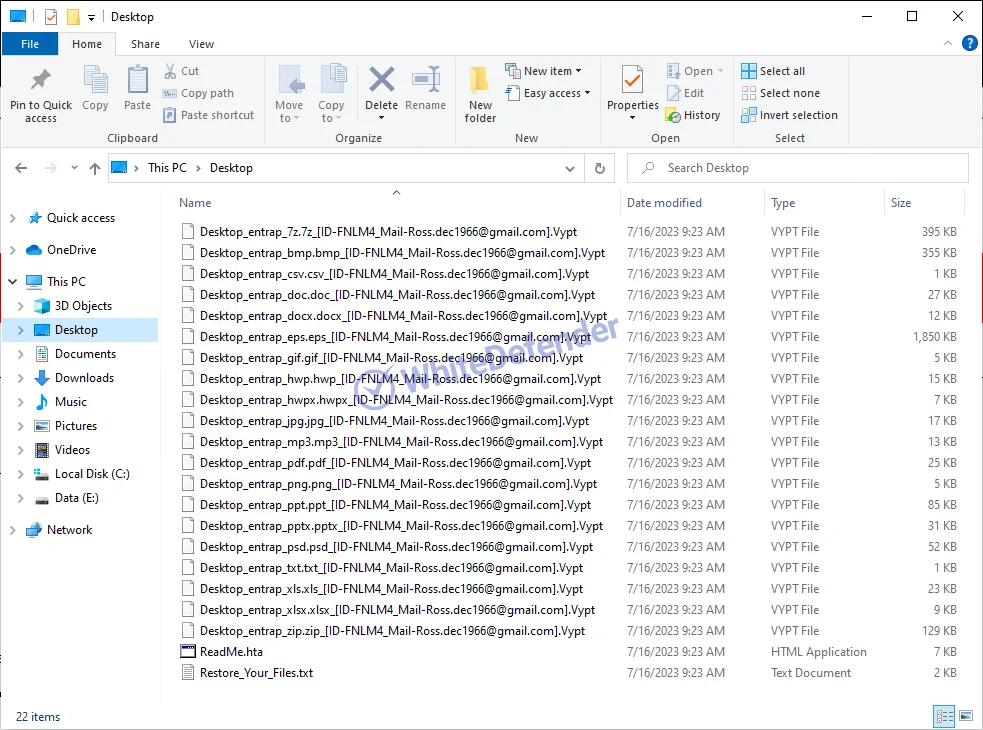983x730 pixels.
Task: Open the File menu
Action: 30,44
